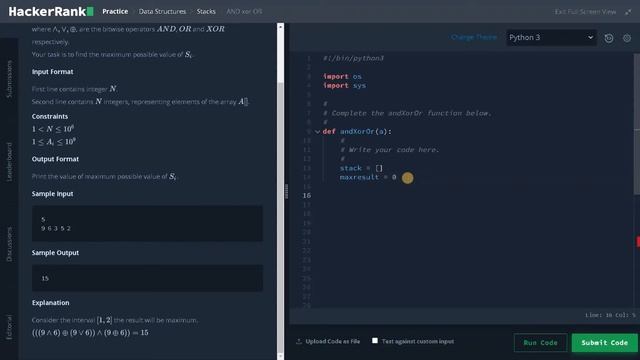Click the panel splitter handle
This screenshot has height=360, width=640.
point(287,191)
